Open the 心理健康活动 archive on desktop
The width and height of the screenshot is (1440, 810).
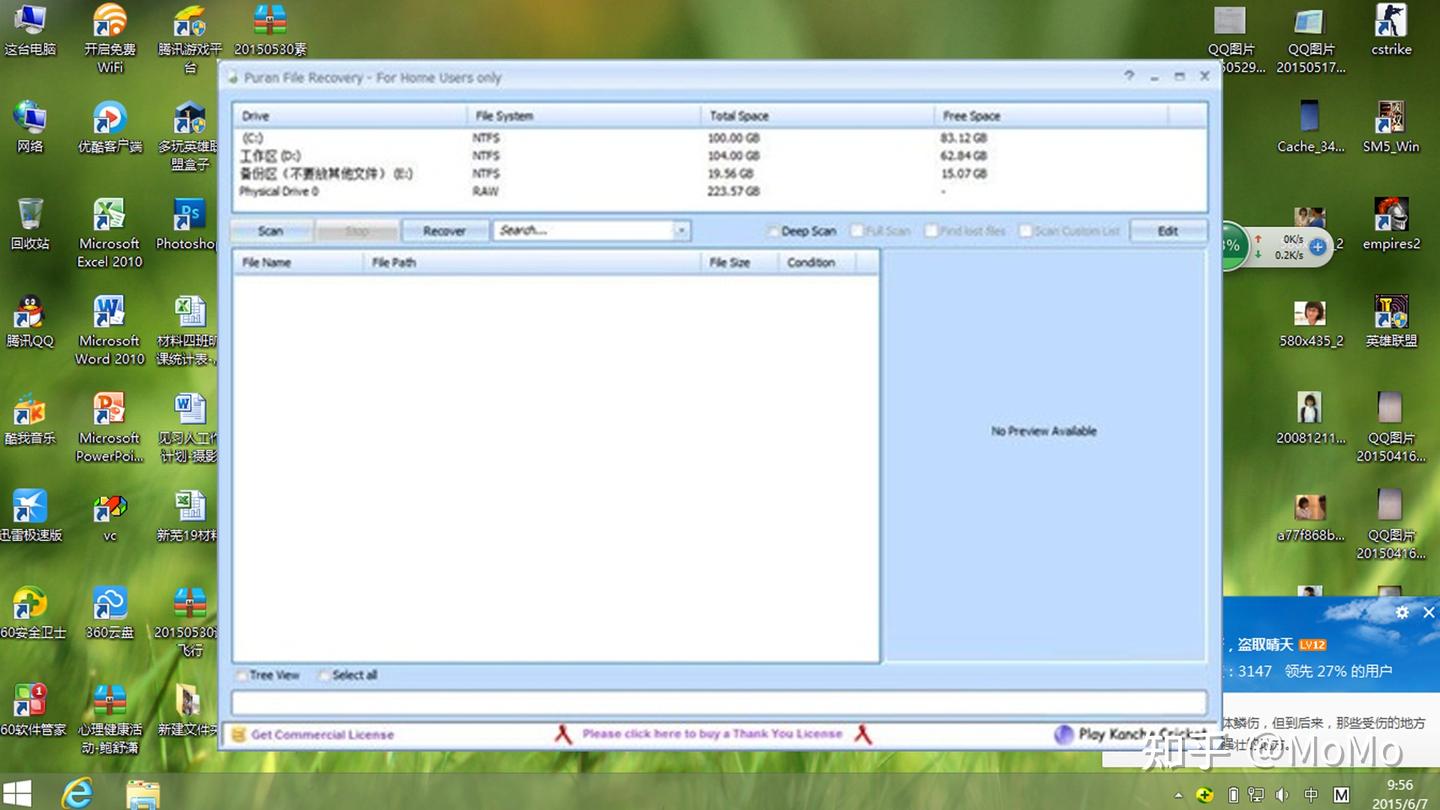[x=110, y=718]
